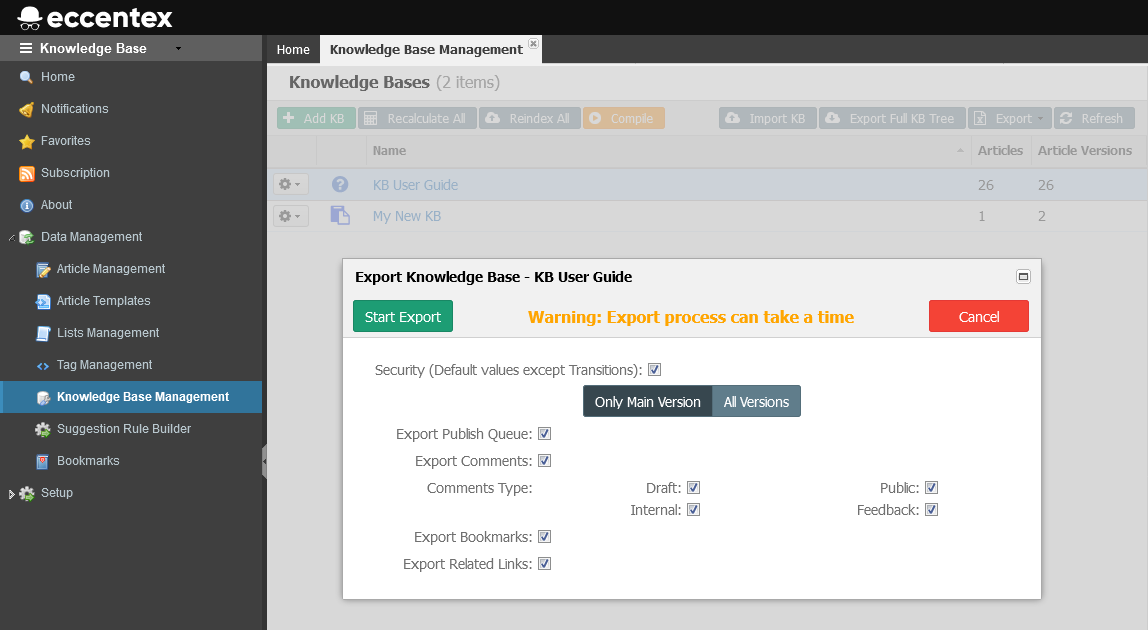Open the Knowledge Base module dropdown arrow
Viewport: 1148px width, 630px height.
pos(178,48)
